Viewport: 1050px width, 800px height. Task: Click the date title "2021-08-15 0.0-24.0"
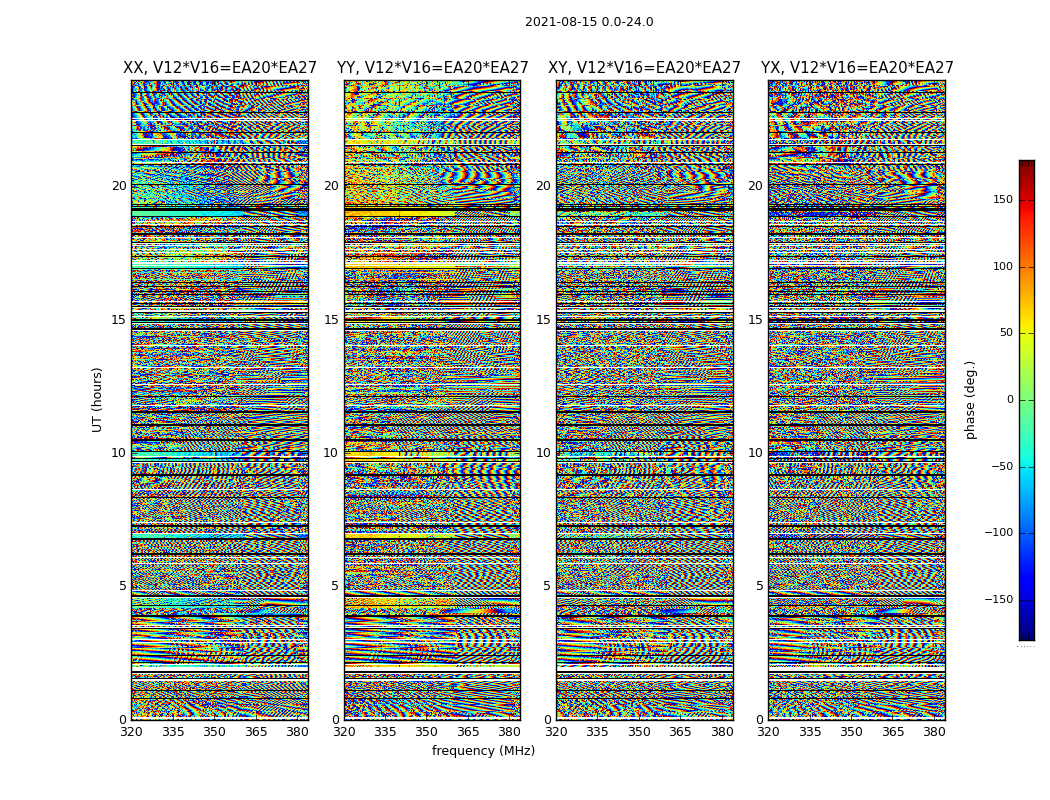(589, 22)
